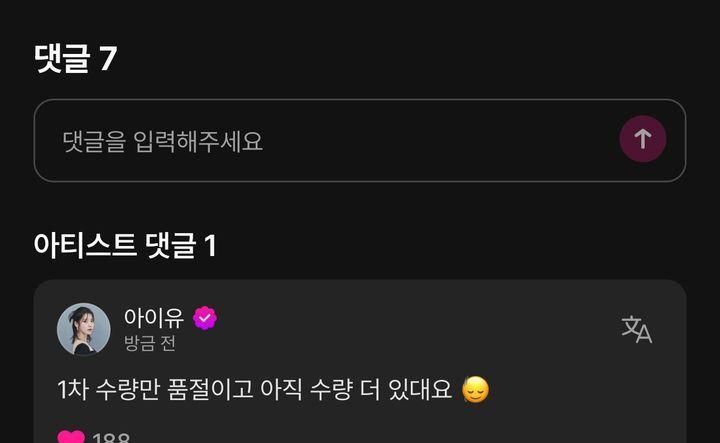720x443 pixels.
Task: Focus the comment input box
Action: pos(360,140)
